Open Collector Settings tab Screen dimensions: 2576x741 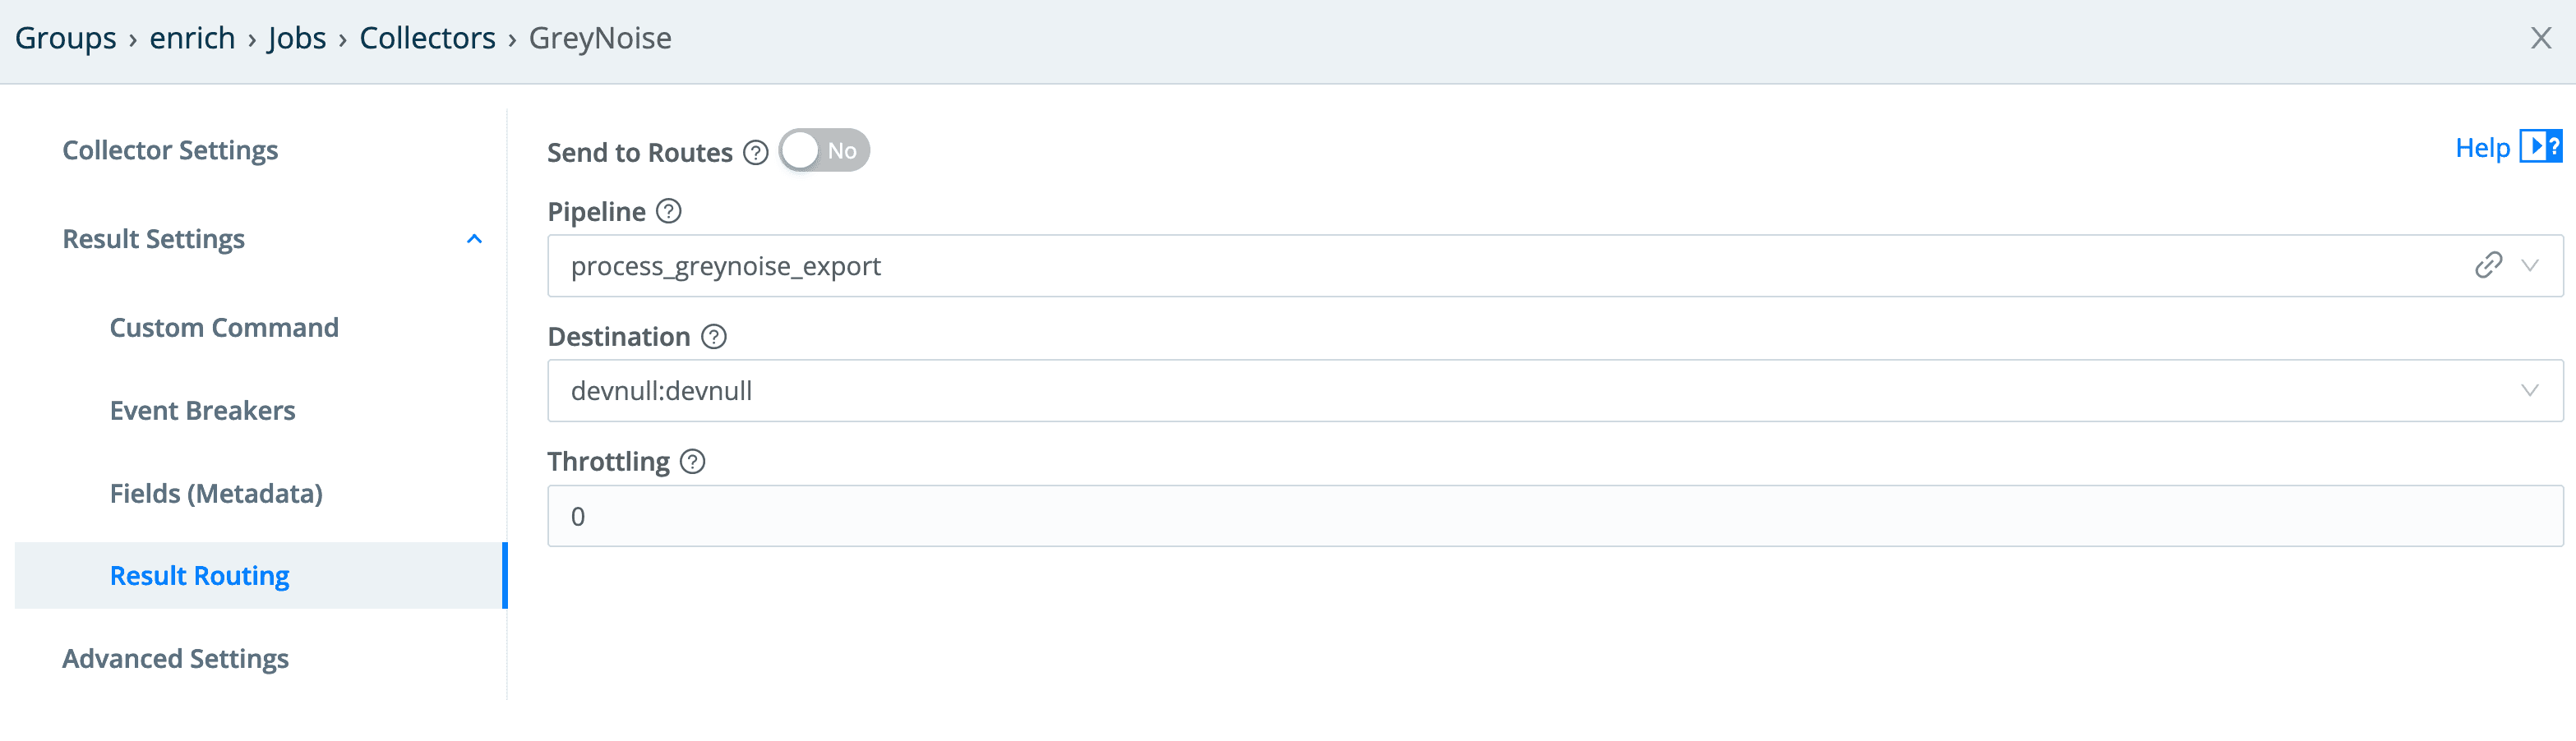point(170,150)
